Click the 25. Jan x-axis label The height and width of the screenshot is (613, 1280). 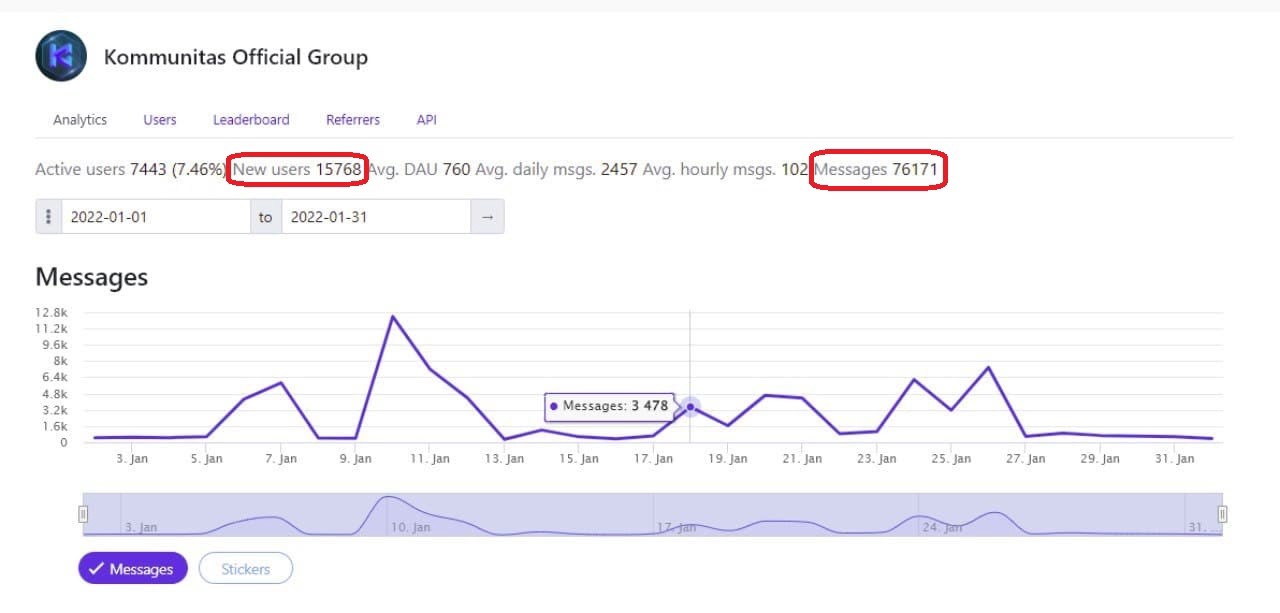pos(951,459)
